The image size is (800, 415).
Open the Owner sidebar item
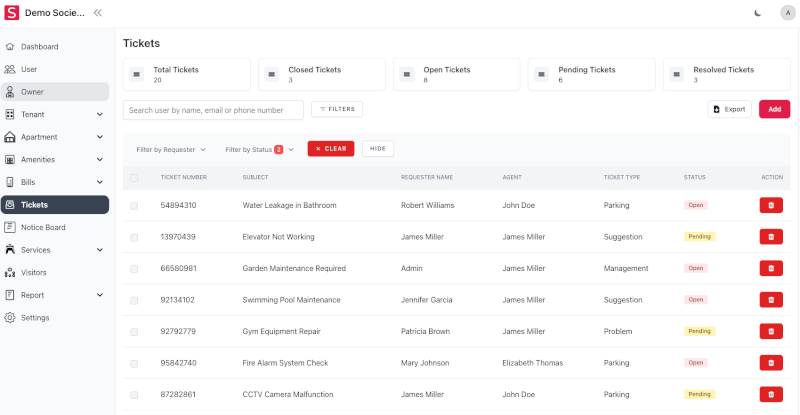(55, 92)
